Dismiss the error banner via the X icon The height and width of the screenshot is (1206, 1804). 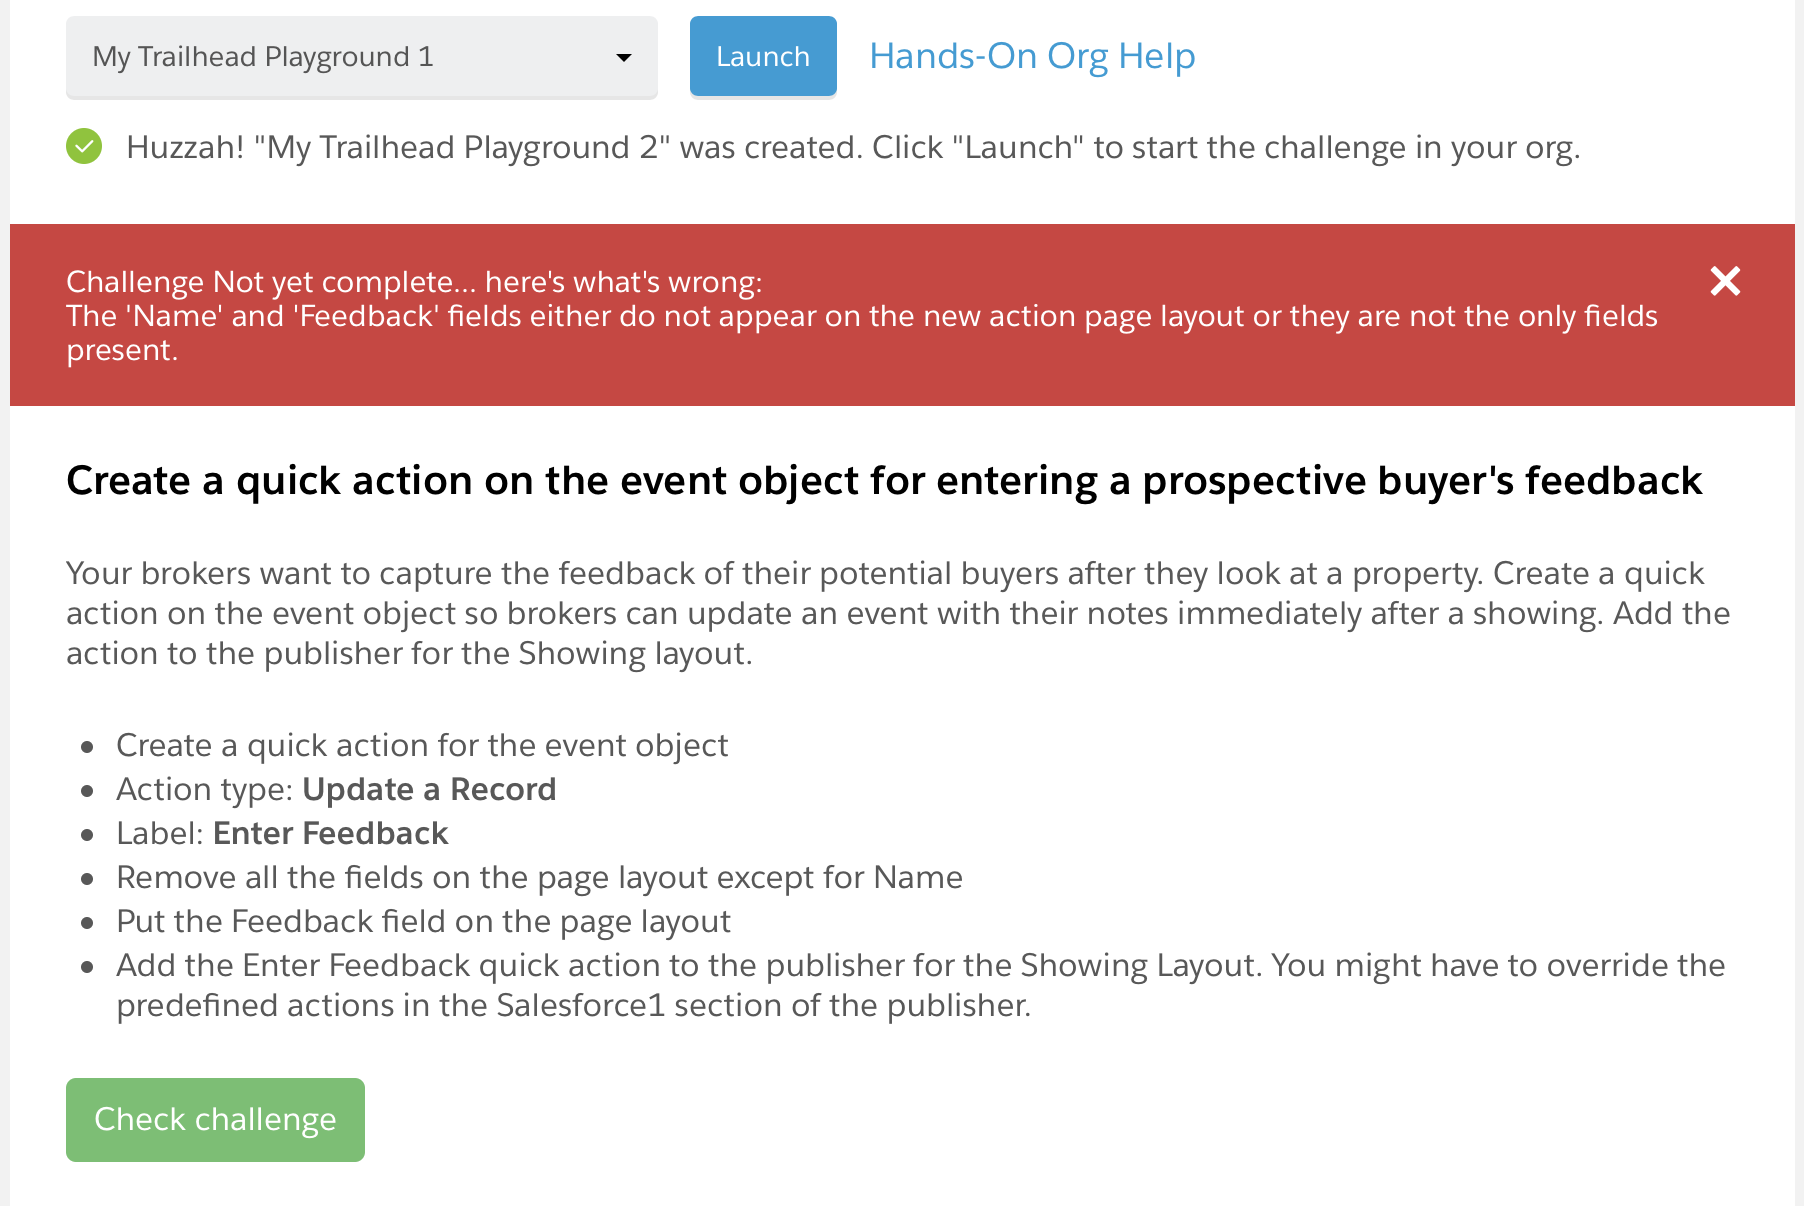pyautogui.click(x=1725, y=282)
